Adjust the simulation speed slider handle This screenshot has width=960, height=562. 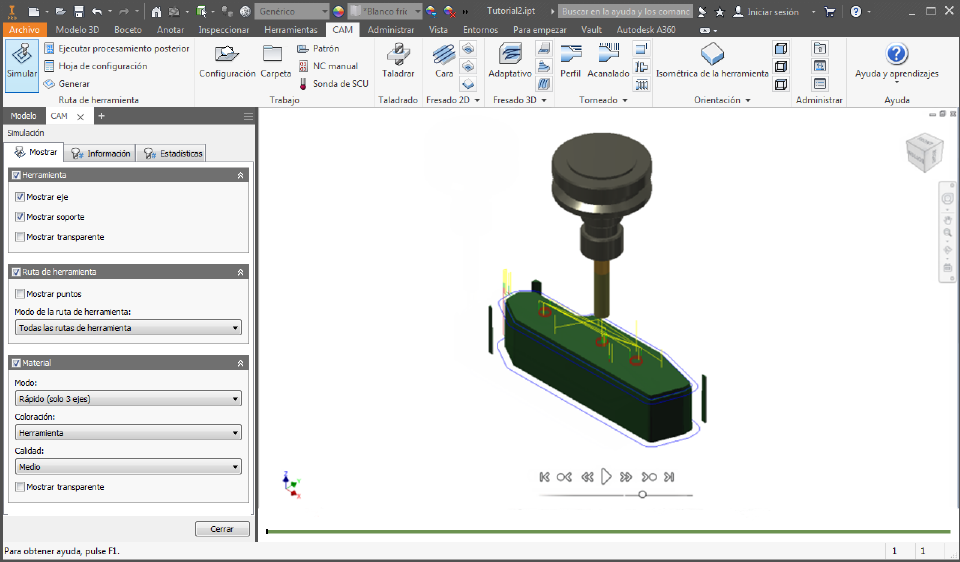tap(642, 495)
